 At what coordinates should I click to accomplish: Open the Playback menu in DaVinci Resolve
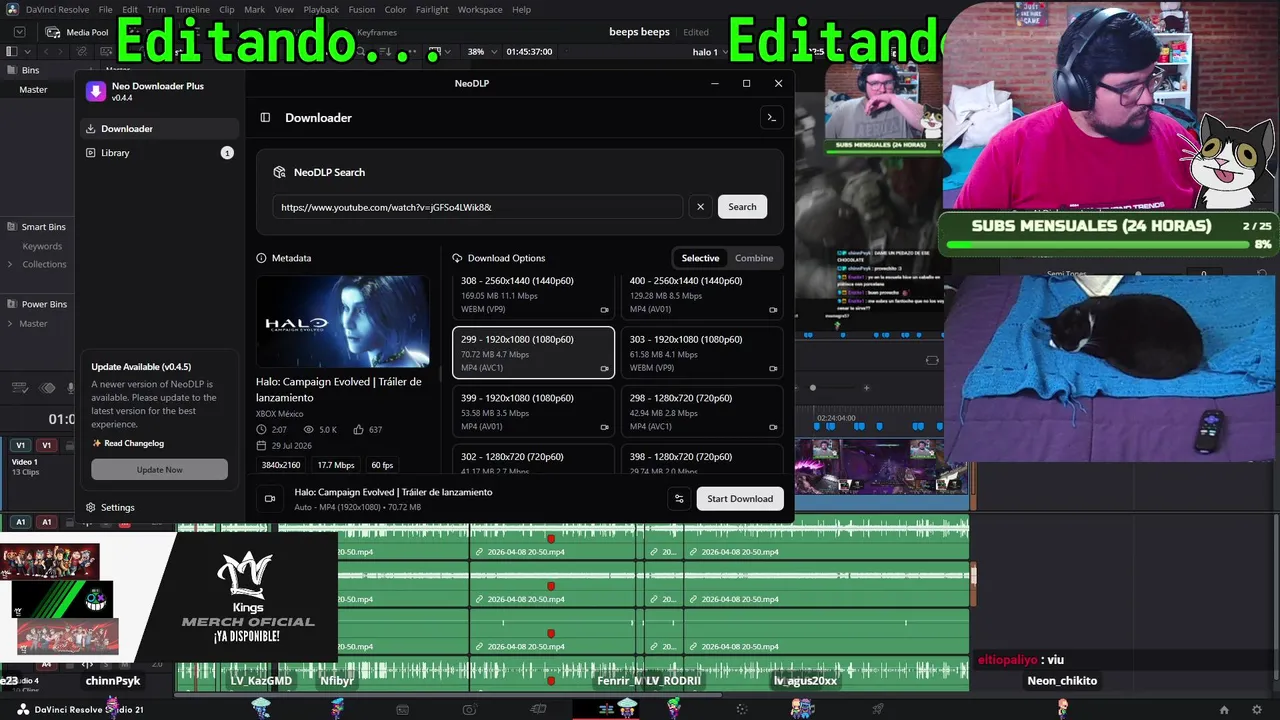point(321,9)
